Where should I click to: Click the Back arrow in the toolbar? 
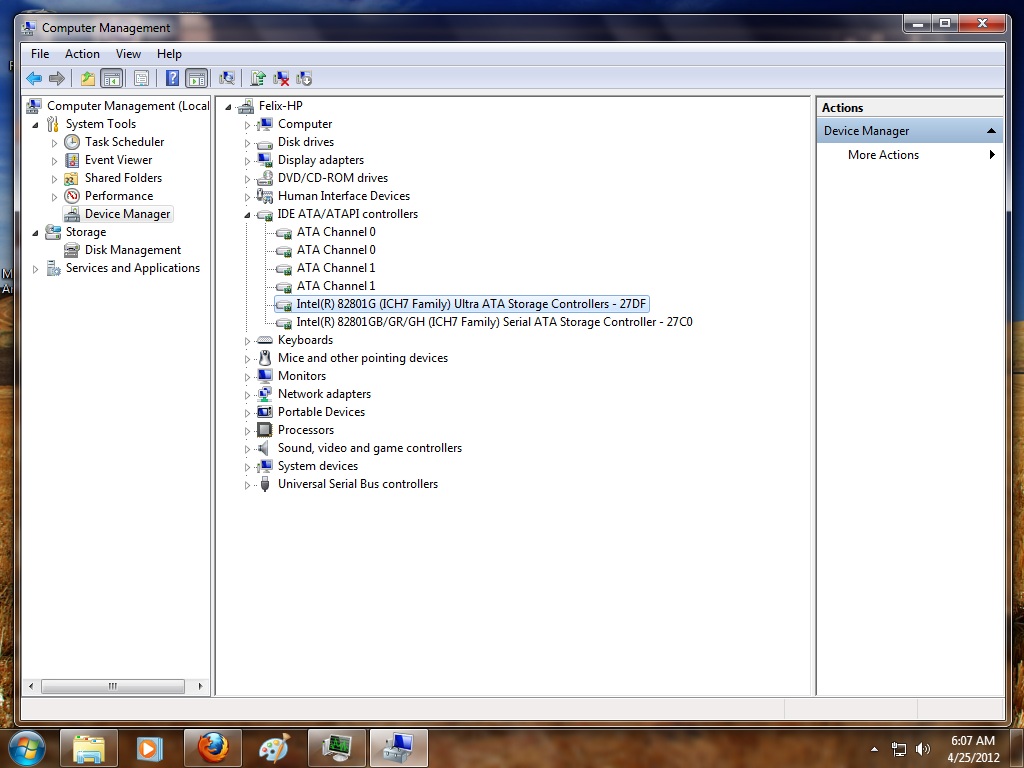coord(34,79)
